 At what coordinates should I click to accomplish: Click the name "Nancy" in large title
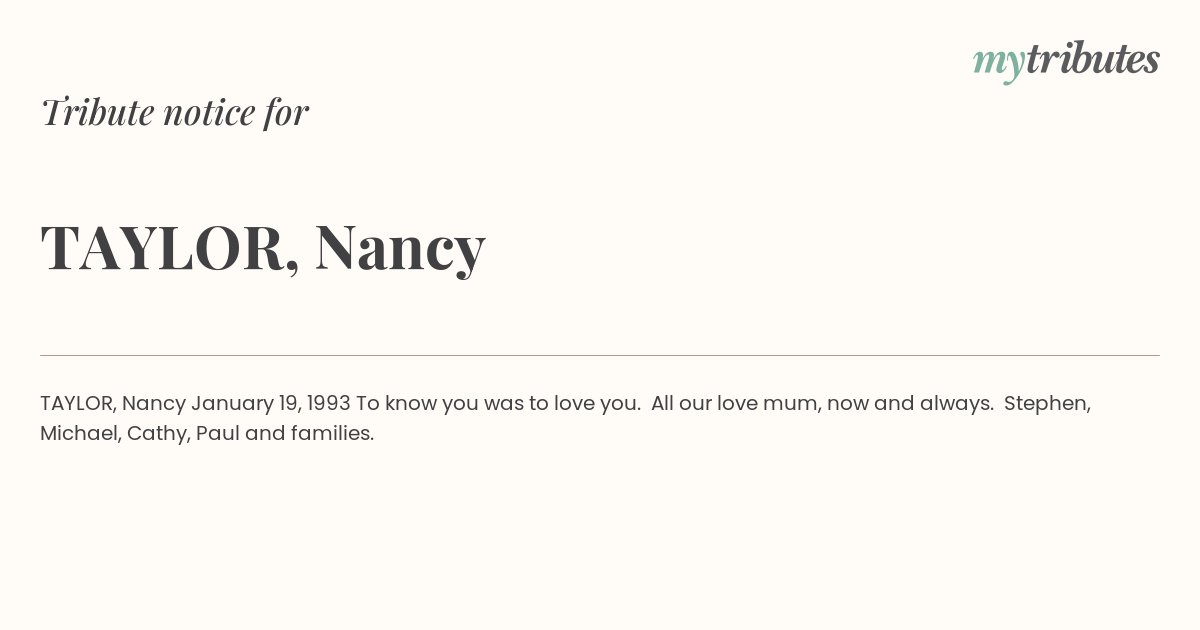click(x=400, y=250)
